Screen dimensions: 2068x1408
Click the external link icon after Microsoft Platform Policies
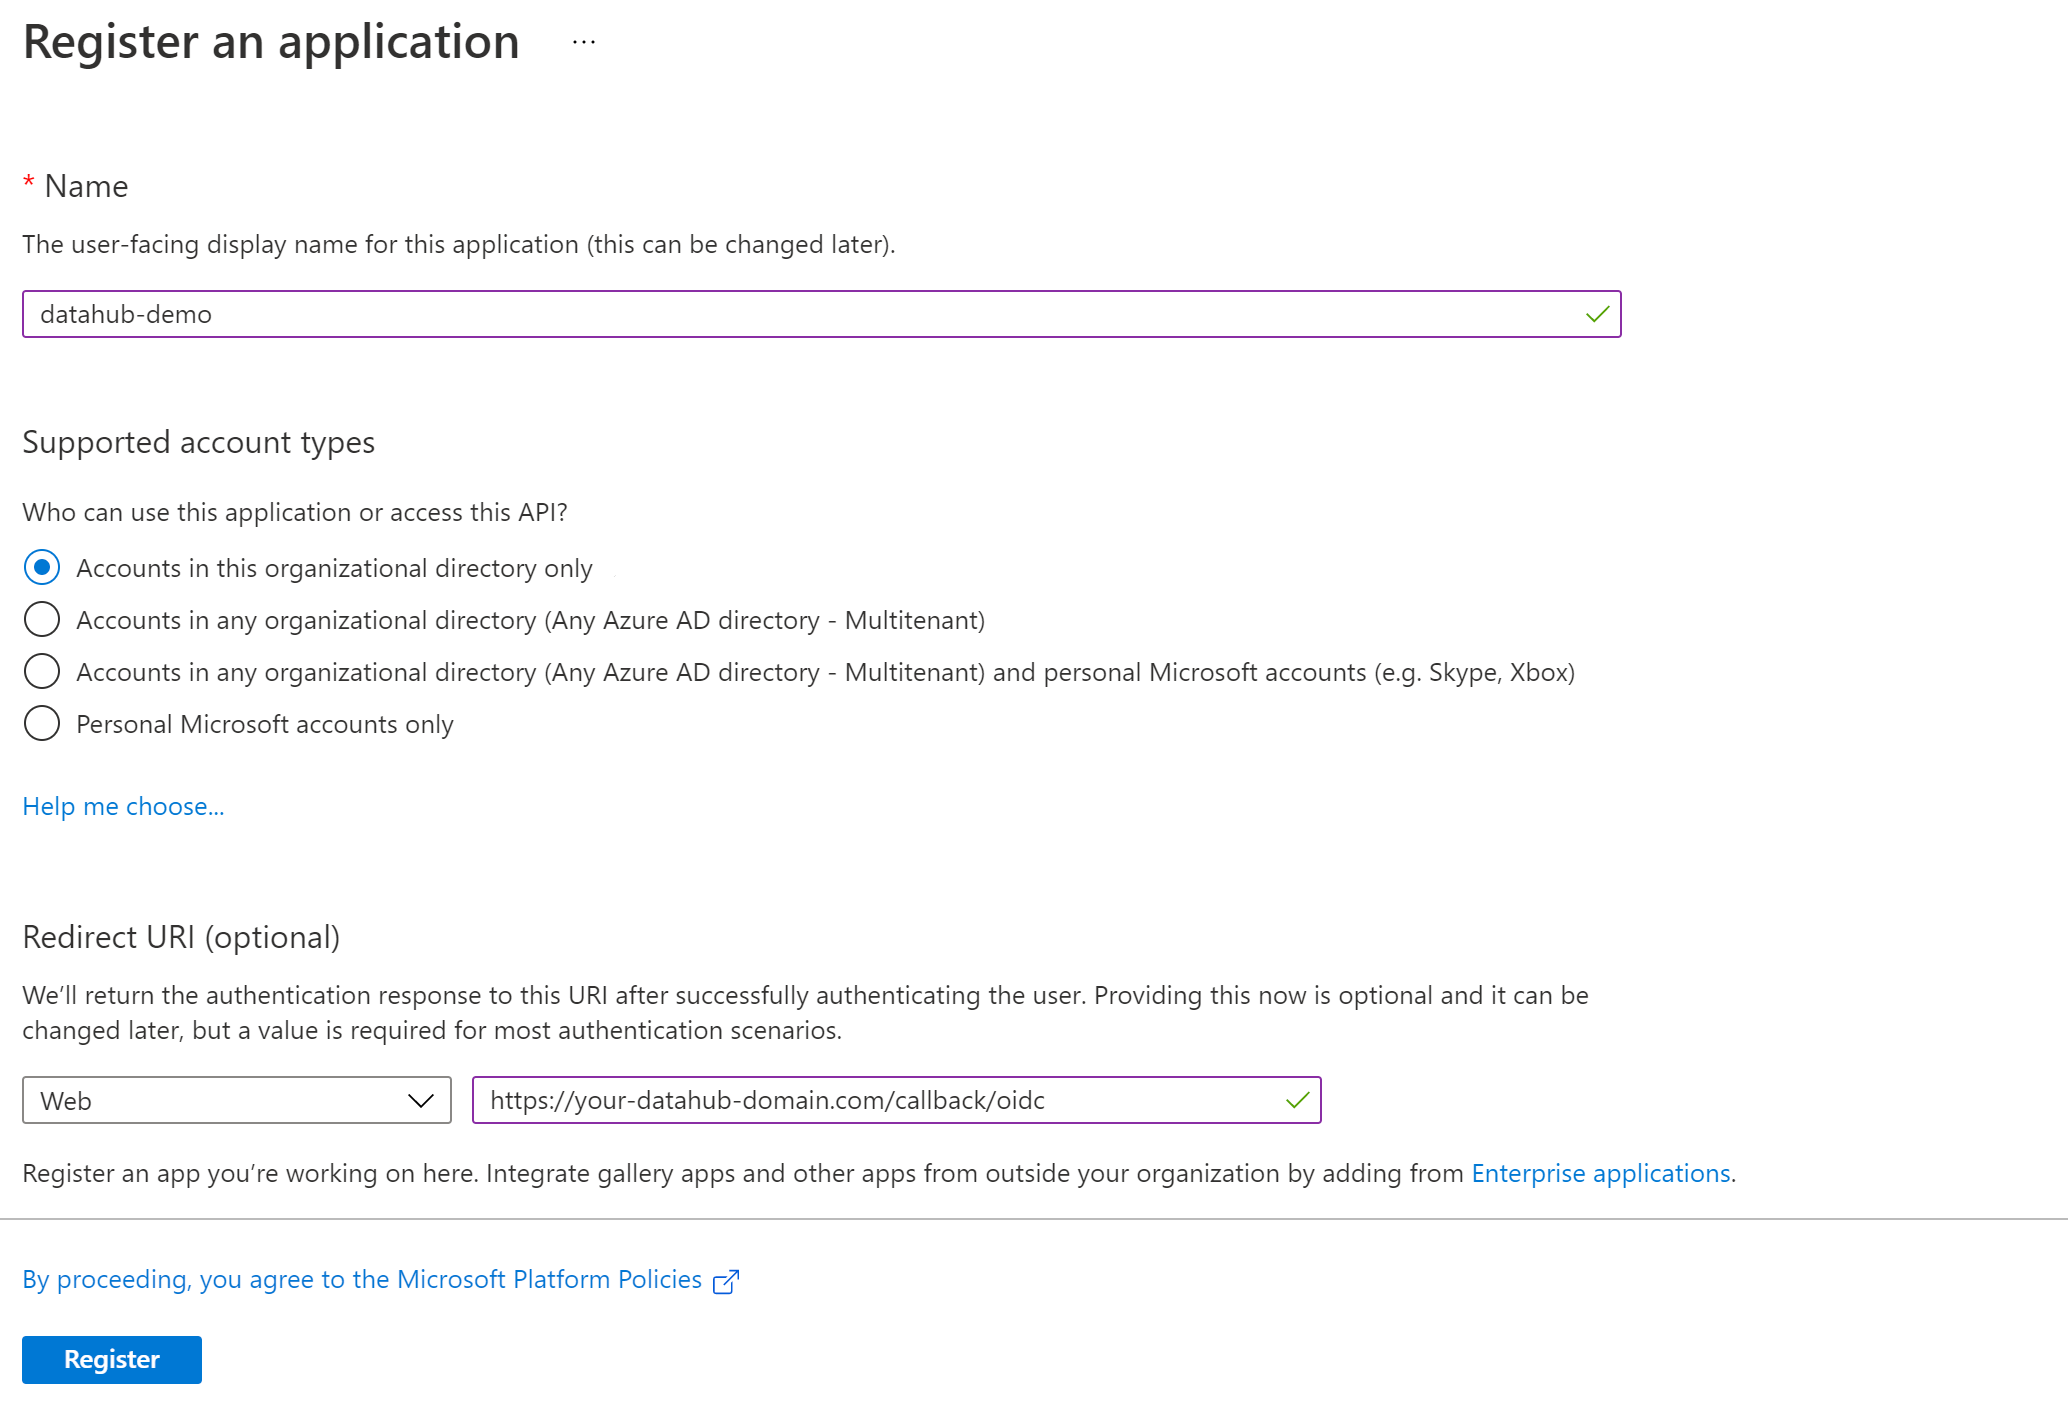pos(725,1280)
